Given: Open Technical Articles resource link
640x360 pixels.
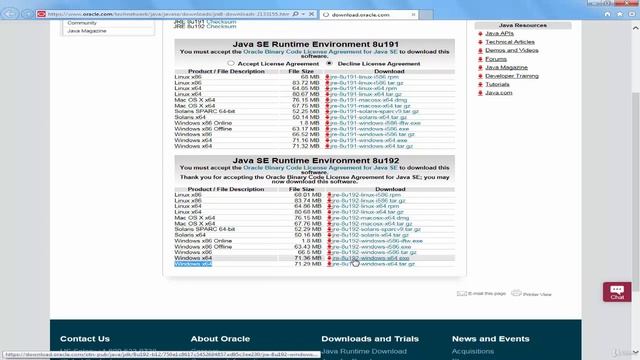Looking at the screenshot, I should pos(509,42).
